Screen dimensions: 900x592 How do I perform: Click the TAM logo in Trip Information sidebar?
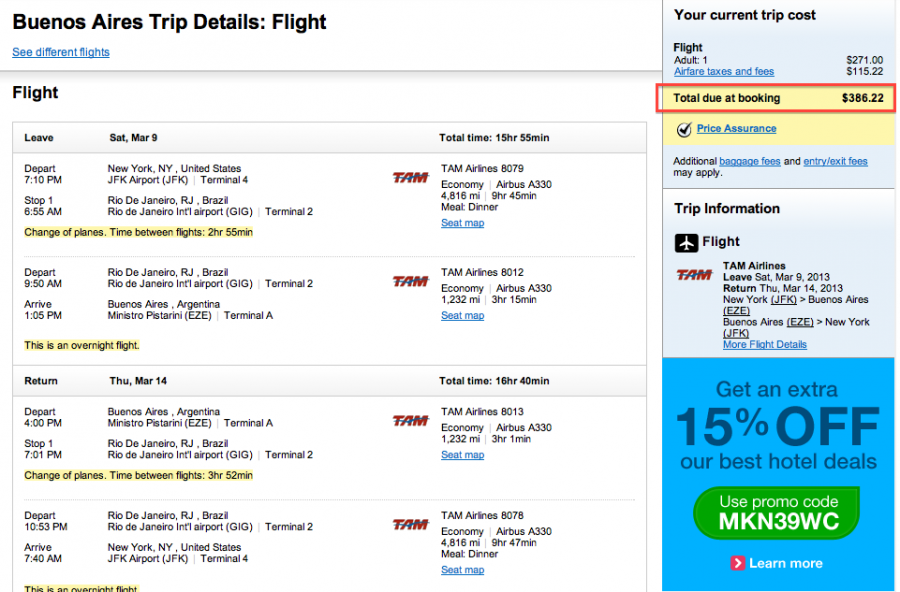coord(694,275)
